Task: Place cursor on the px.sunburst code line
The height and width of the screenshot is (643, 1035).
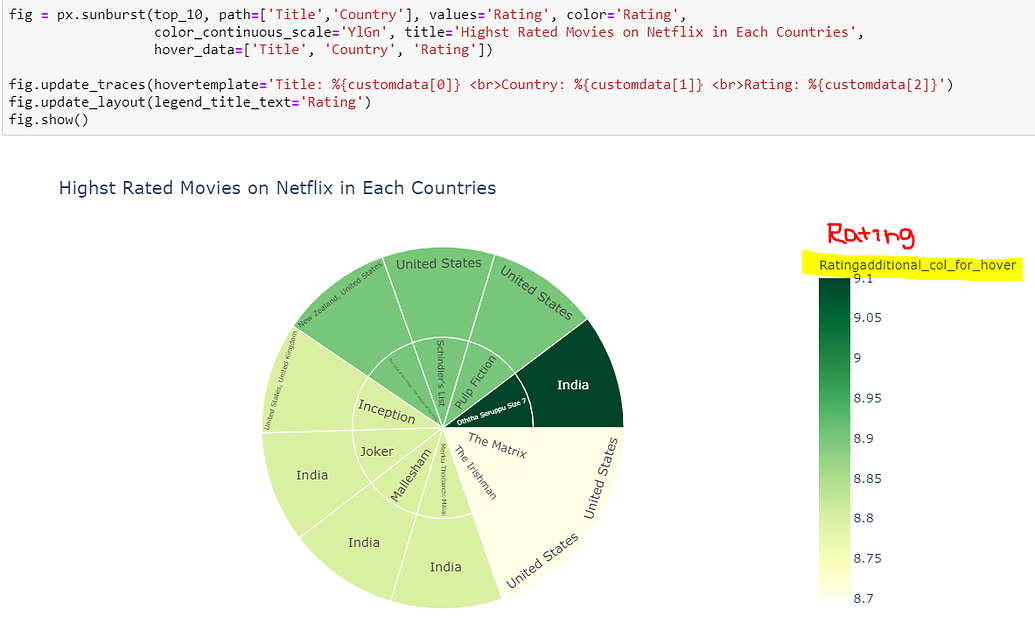Action: pyautogui.click(x=347, y=15)
